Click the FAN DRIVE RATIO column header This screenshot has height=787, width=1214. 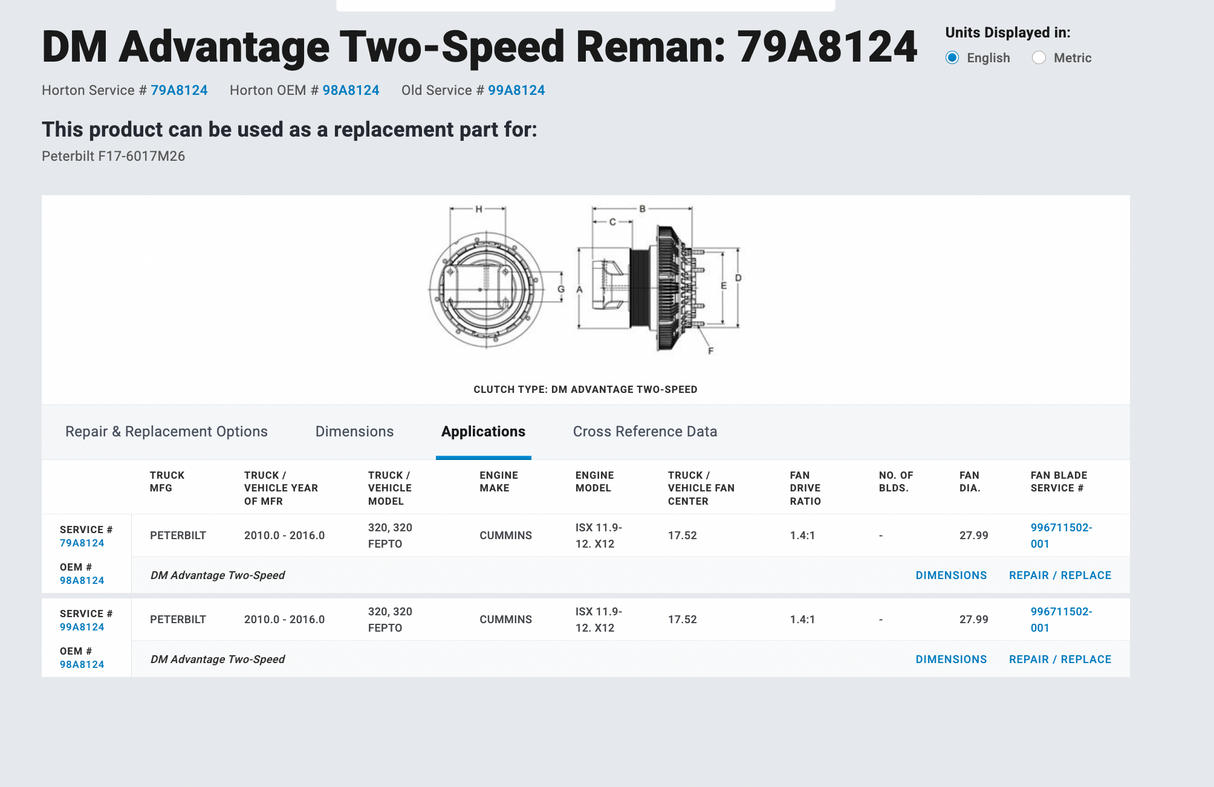[x=805, y=488]
